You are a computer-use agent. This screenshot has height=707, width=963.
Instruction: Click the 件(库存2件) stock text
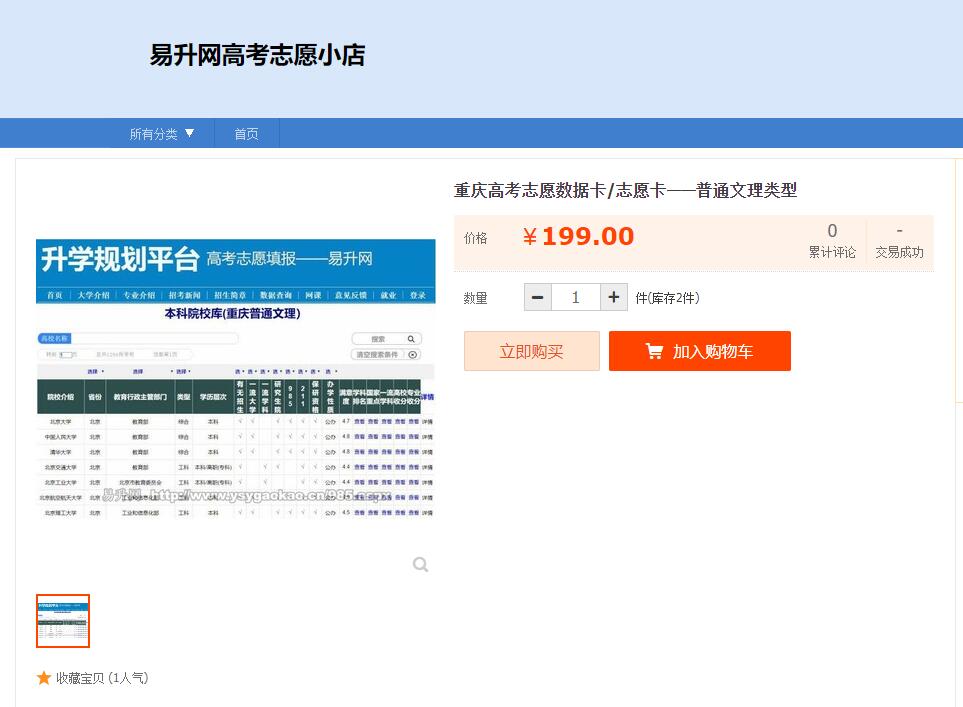click(x=667, y=298)
